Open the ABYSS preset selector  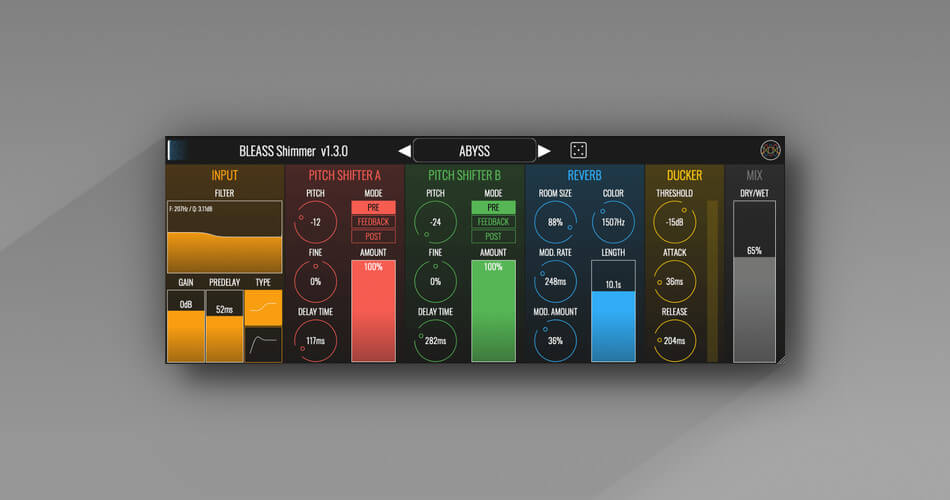pos(474,151)
